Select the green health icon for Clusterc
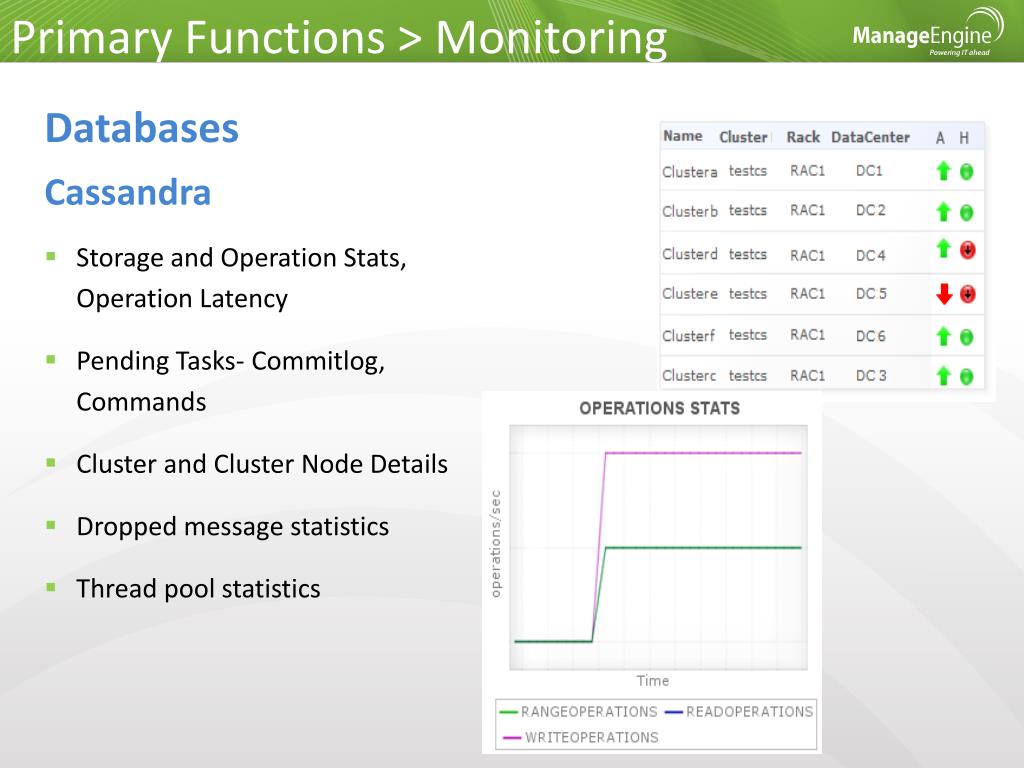This screenshot has width=1024, height=768. (967, 376)
